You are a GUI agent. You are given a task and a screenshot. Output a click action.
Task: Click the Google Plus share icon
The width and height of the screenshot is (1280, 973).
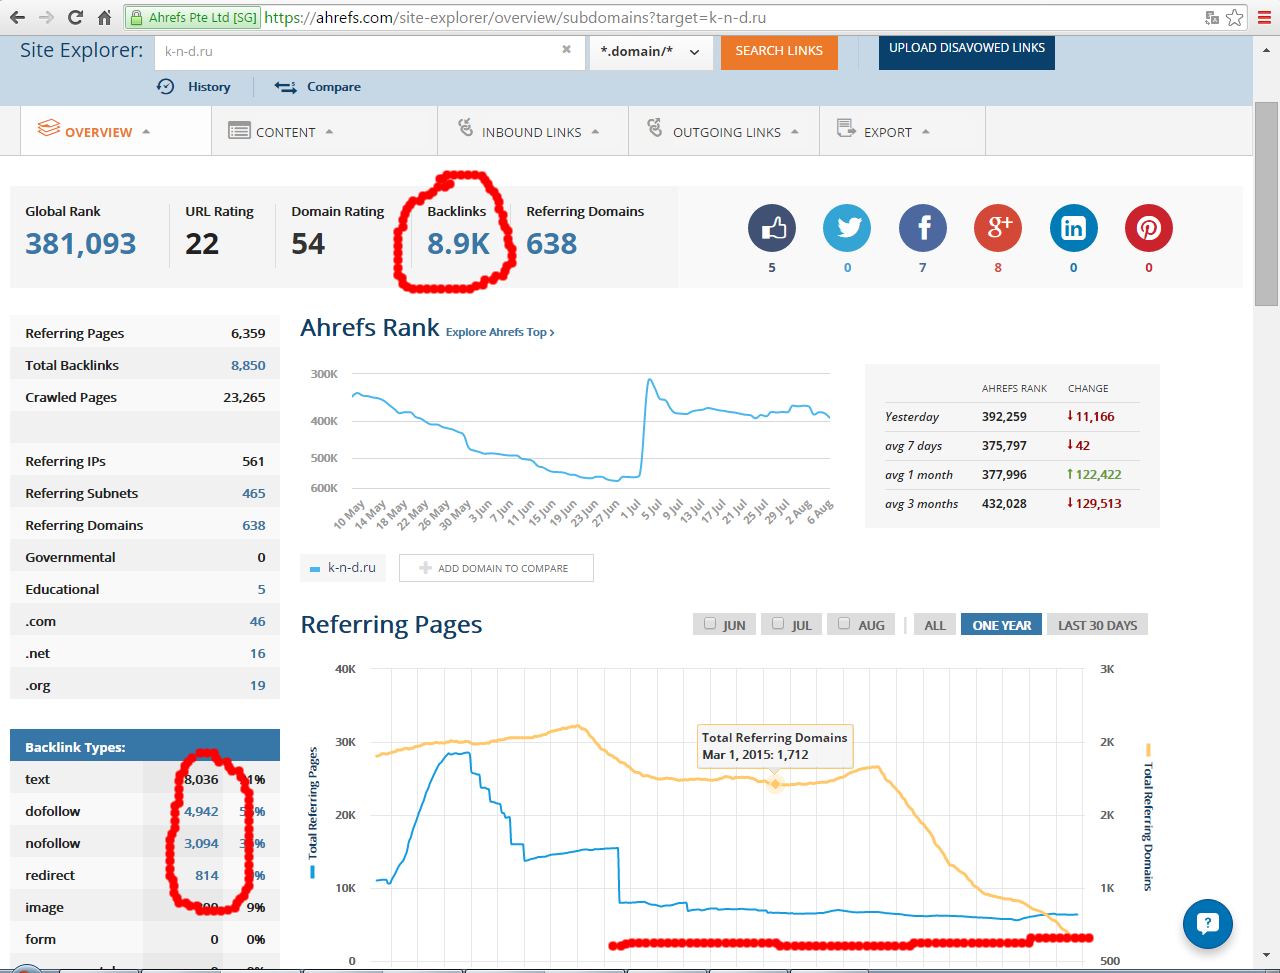998,228
